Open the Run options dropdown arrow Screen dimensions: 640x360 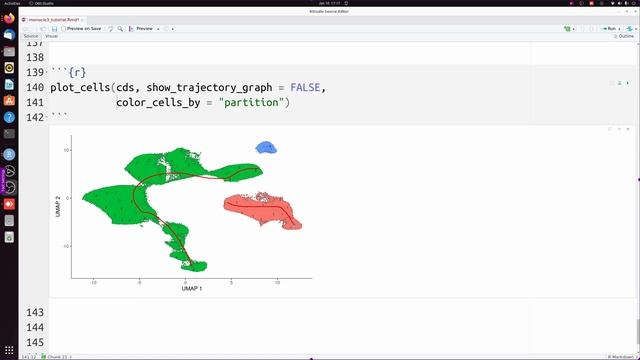(x=619, y=29)
